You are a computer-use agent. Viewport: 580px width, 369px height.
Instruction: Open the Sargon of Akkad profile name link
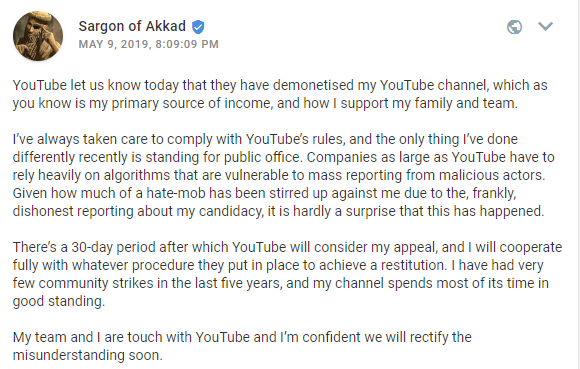[x=132, y=26]
